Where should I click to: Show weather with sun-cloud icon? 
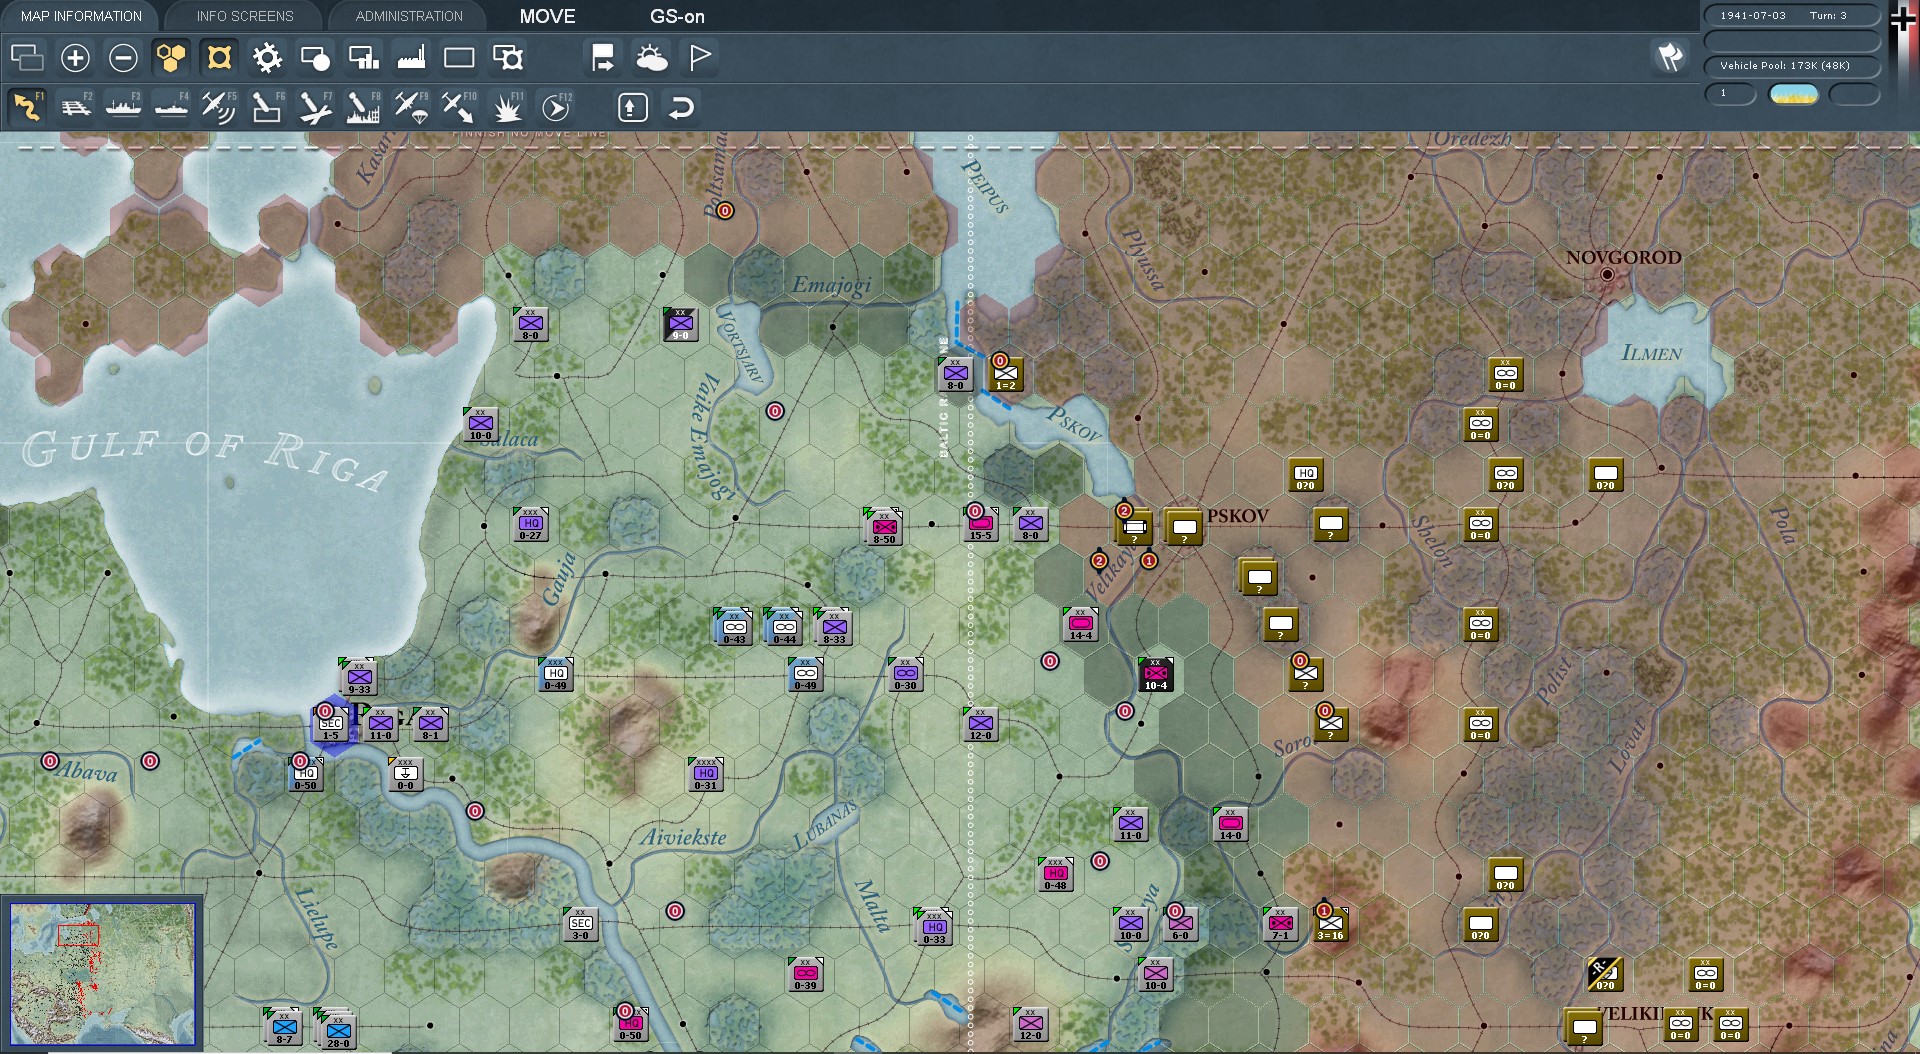[652, 58]
